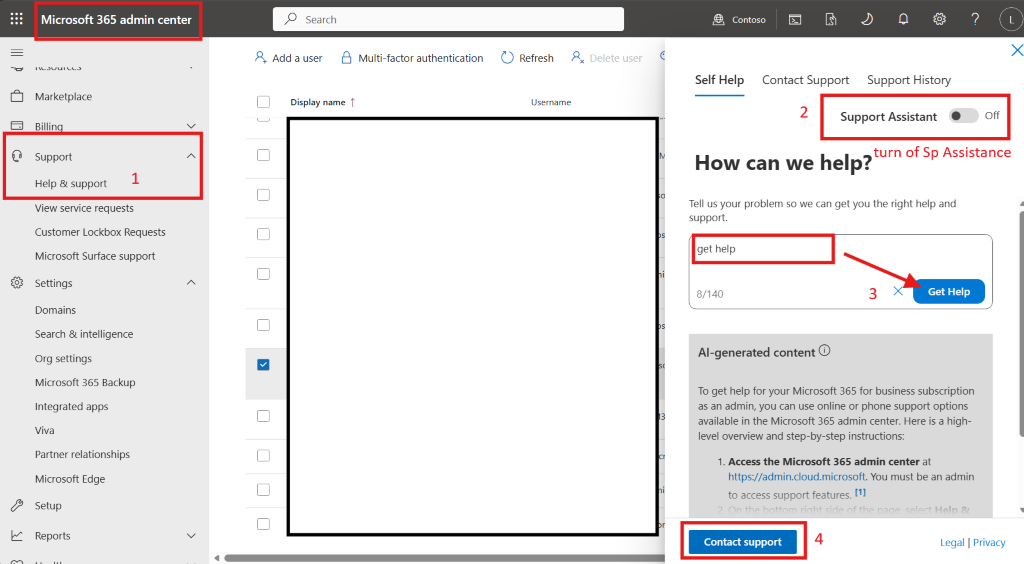Open Domains under Settings
Image resolution: width=1024 pixels, height=564 pixels.
coord(56,310)
